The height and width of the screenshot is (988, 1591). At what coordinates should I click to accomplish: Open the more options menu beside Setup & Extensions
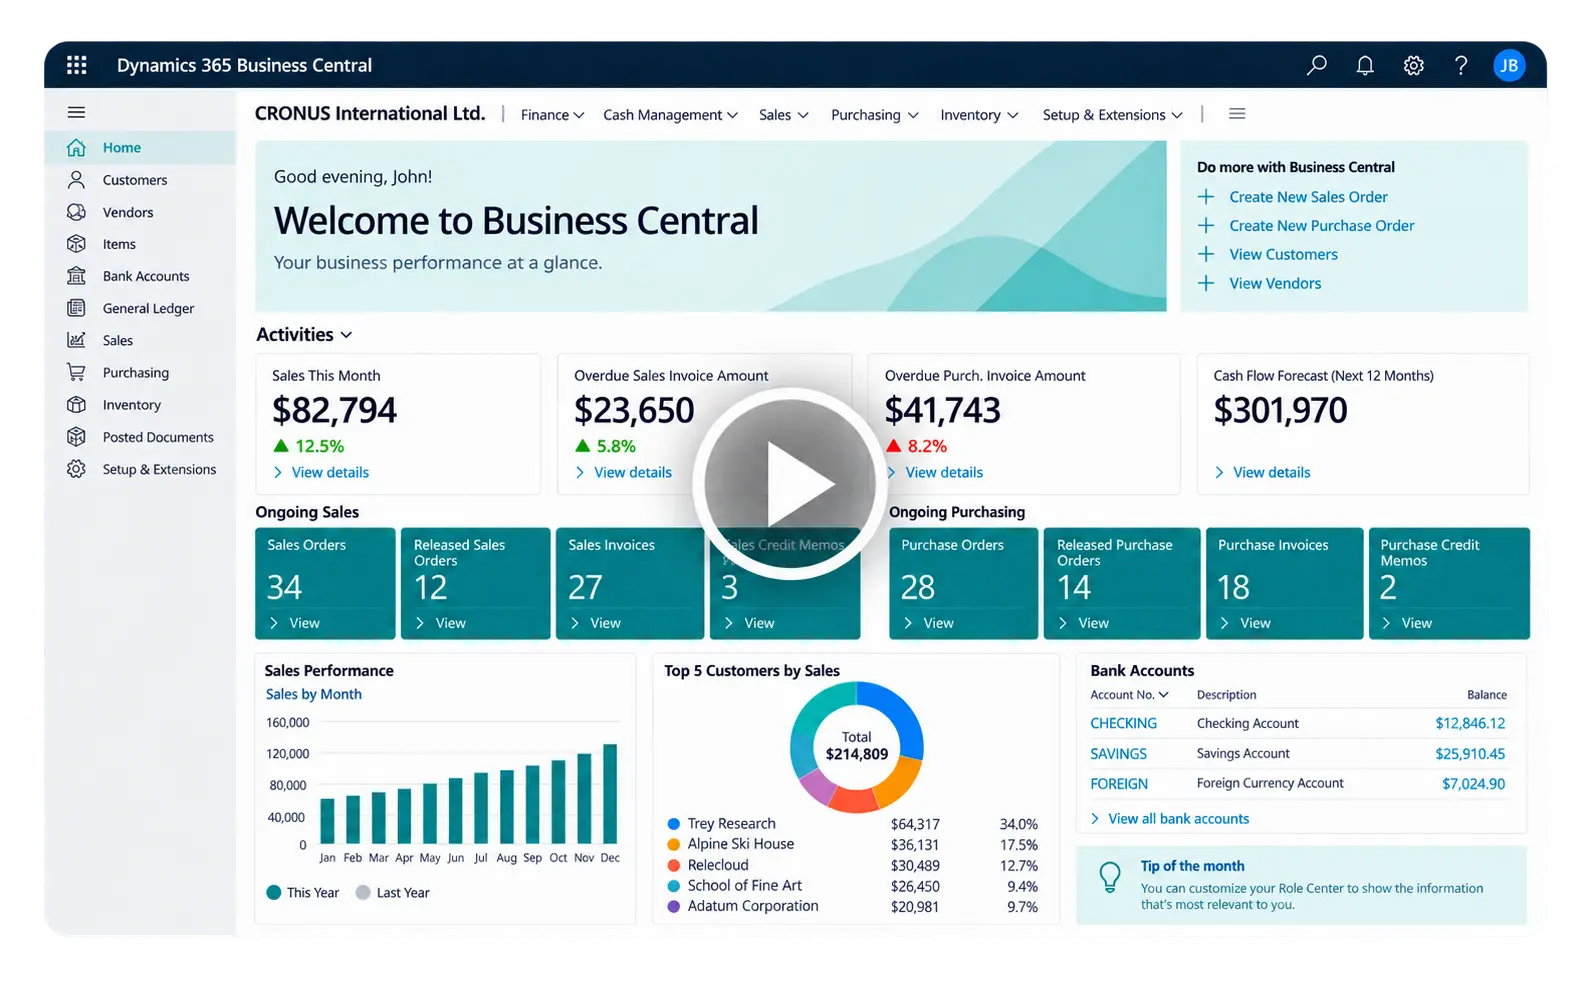point(1237,114)
